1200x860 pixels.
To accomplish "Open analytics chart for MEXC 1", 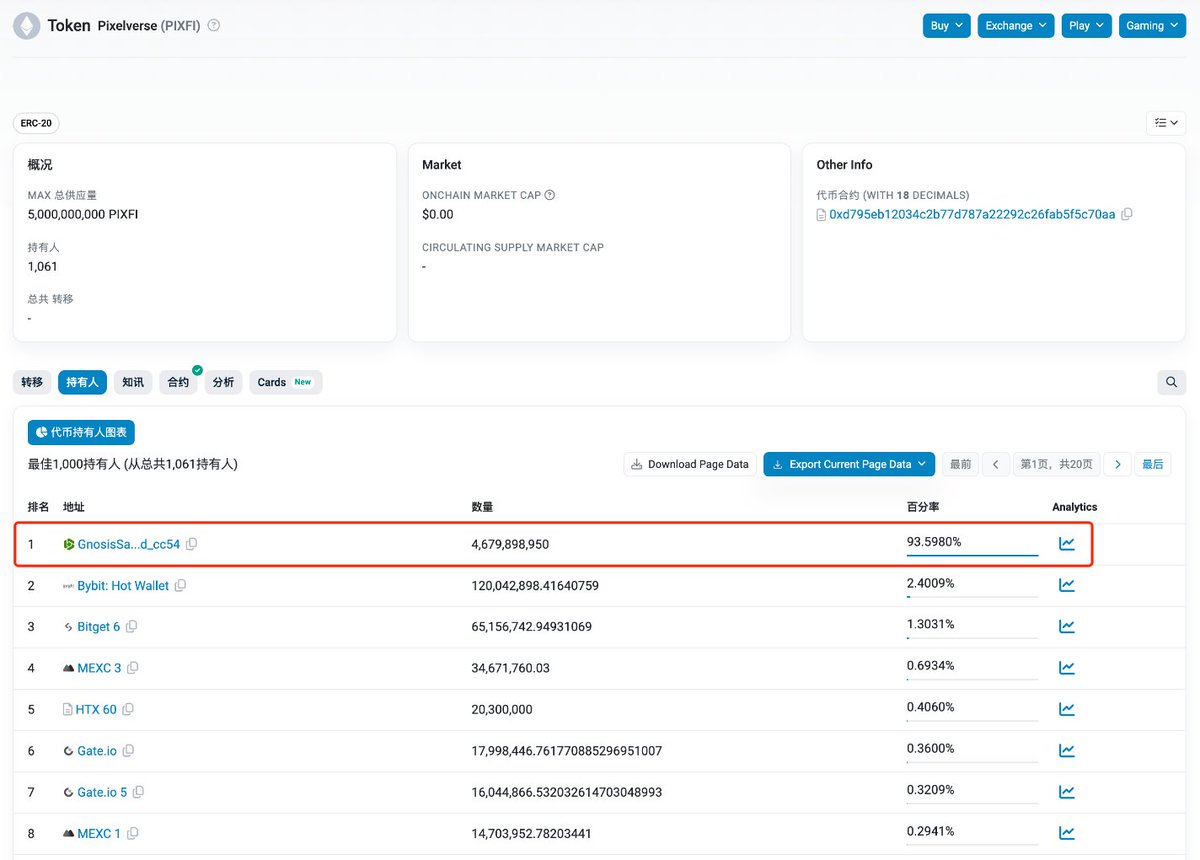I will click(x=1067, y=833).
